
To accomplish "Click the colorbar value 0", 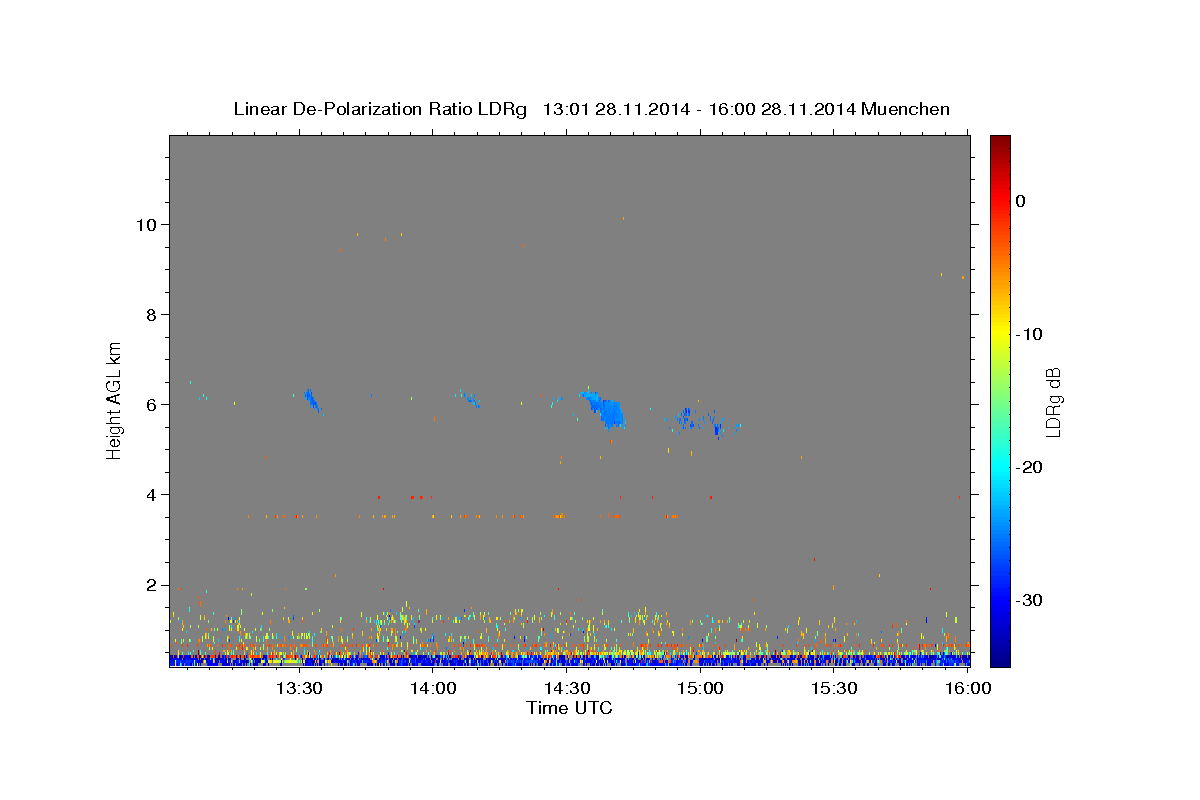I will [1021, 201].
